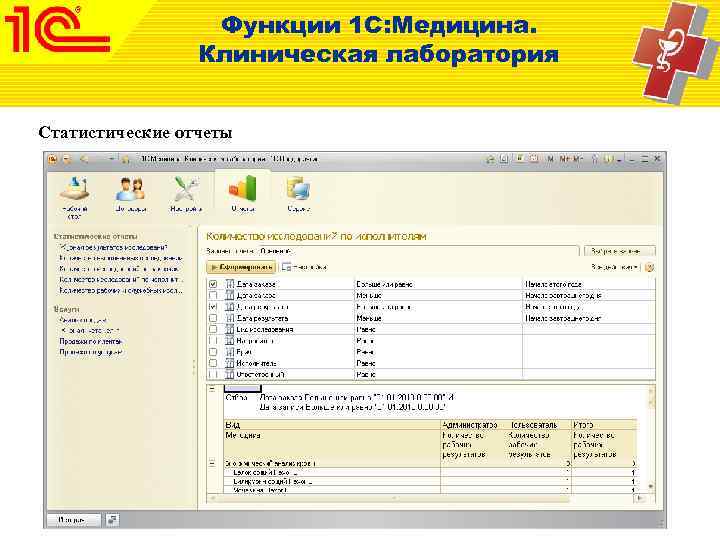Click field icon in the Вид исследования row
The height and width of the screenshot is (540, 720).
coord(230,329)
